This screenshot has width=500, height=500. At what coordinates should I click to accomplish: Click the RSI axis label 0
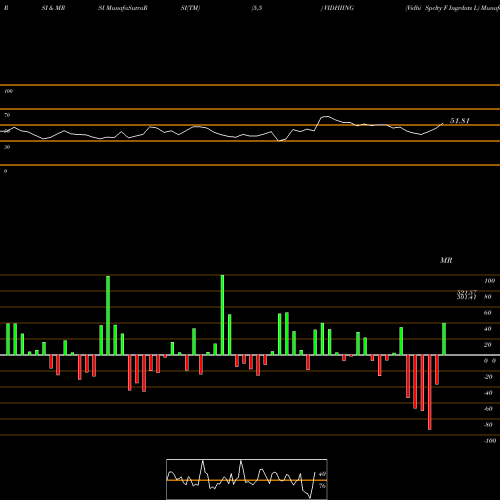[x=6, y=171]
